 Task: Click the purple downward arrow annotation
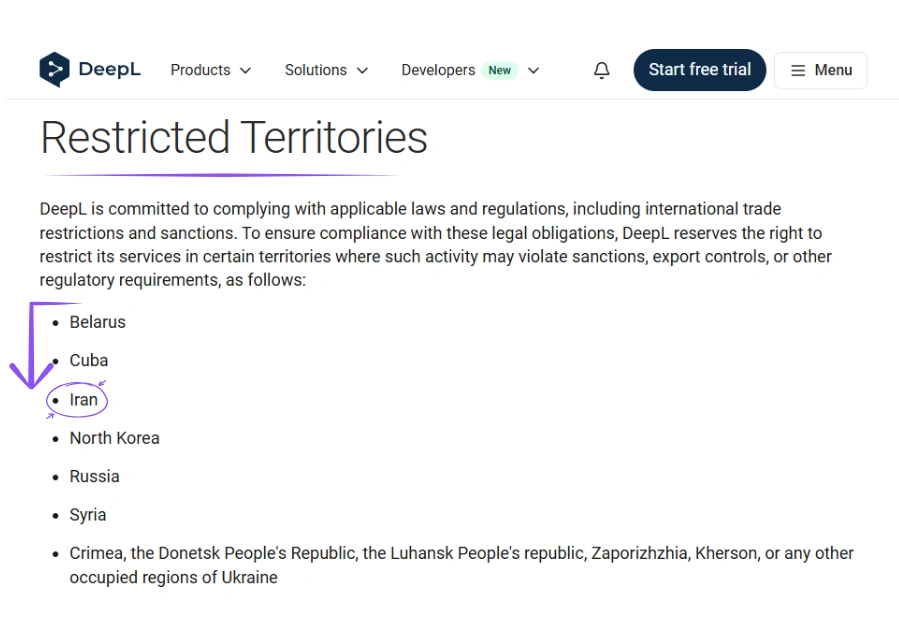coord(33,346)
